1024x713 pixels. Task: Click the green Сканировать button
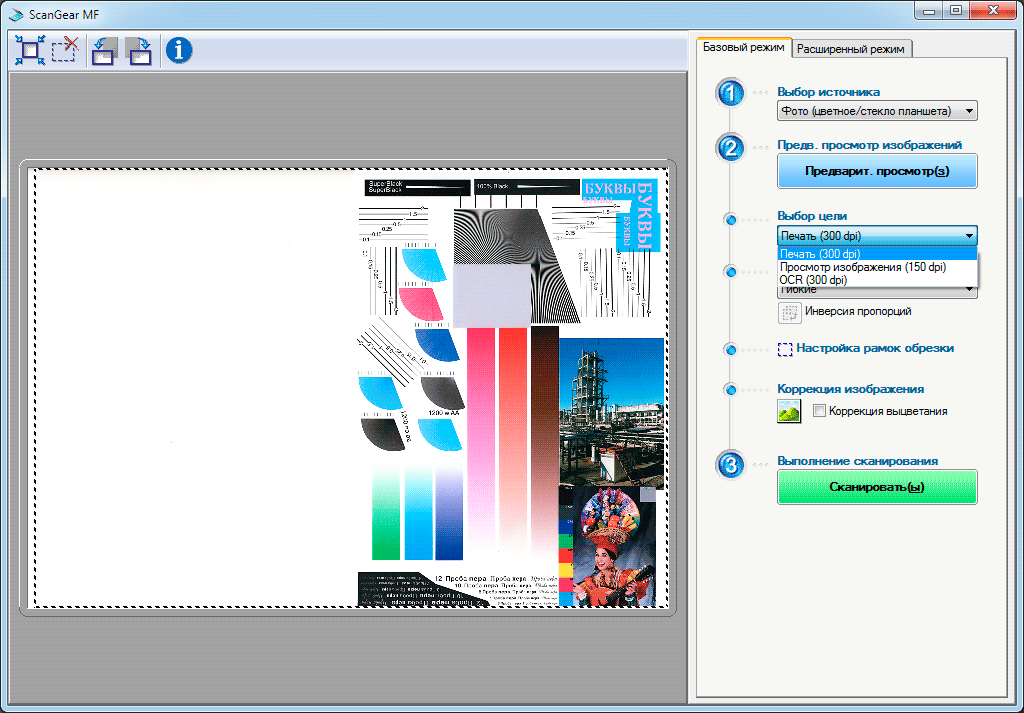click(877, 486)
